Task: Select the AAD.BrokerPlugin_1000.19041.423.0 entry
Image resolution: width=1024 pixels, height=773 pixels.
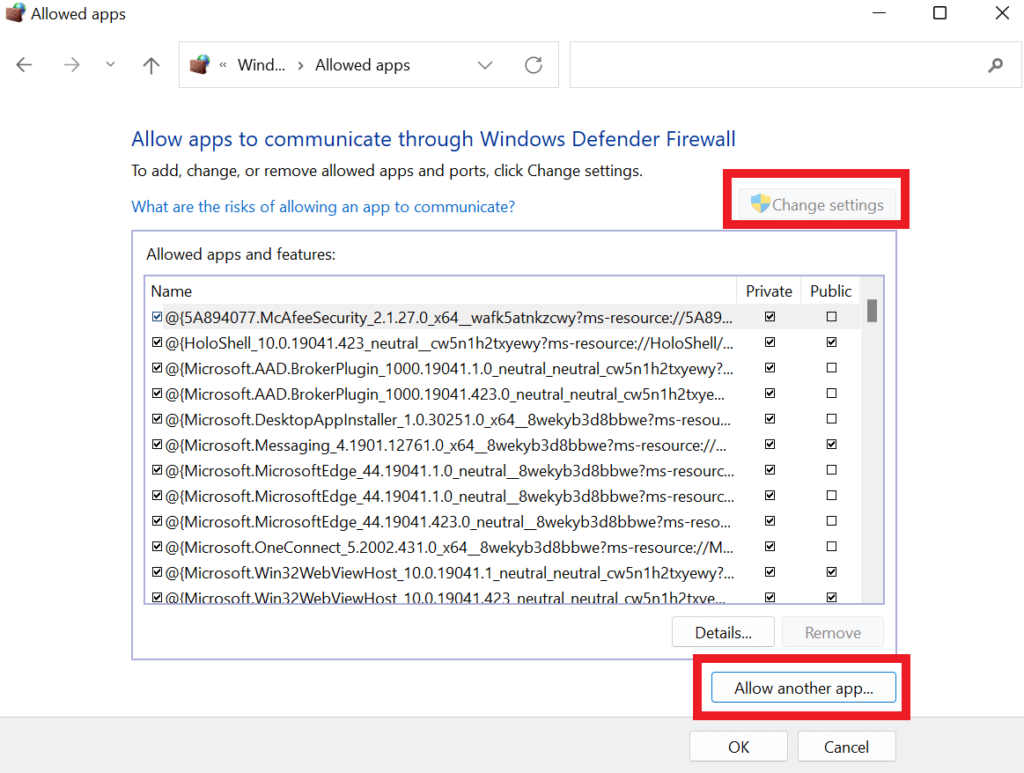Action: pyautogui.click(x=445, y=394)
